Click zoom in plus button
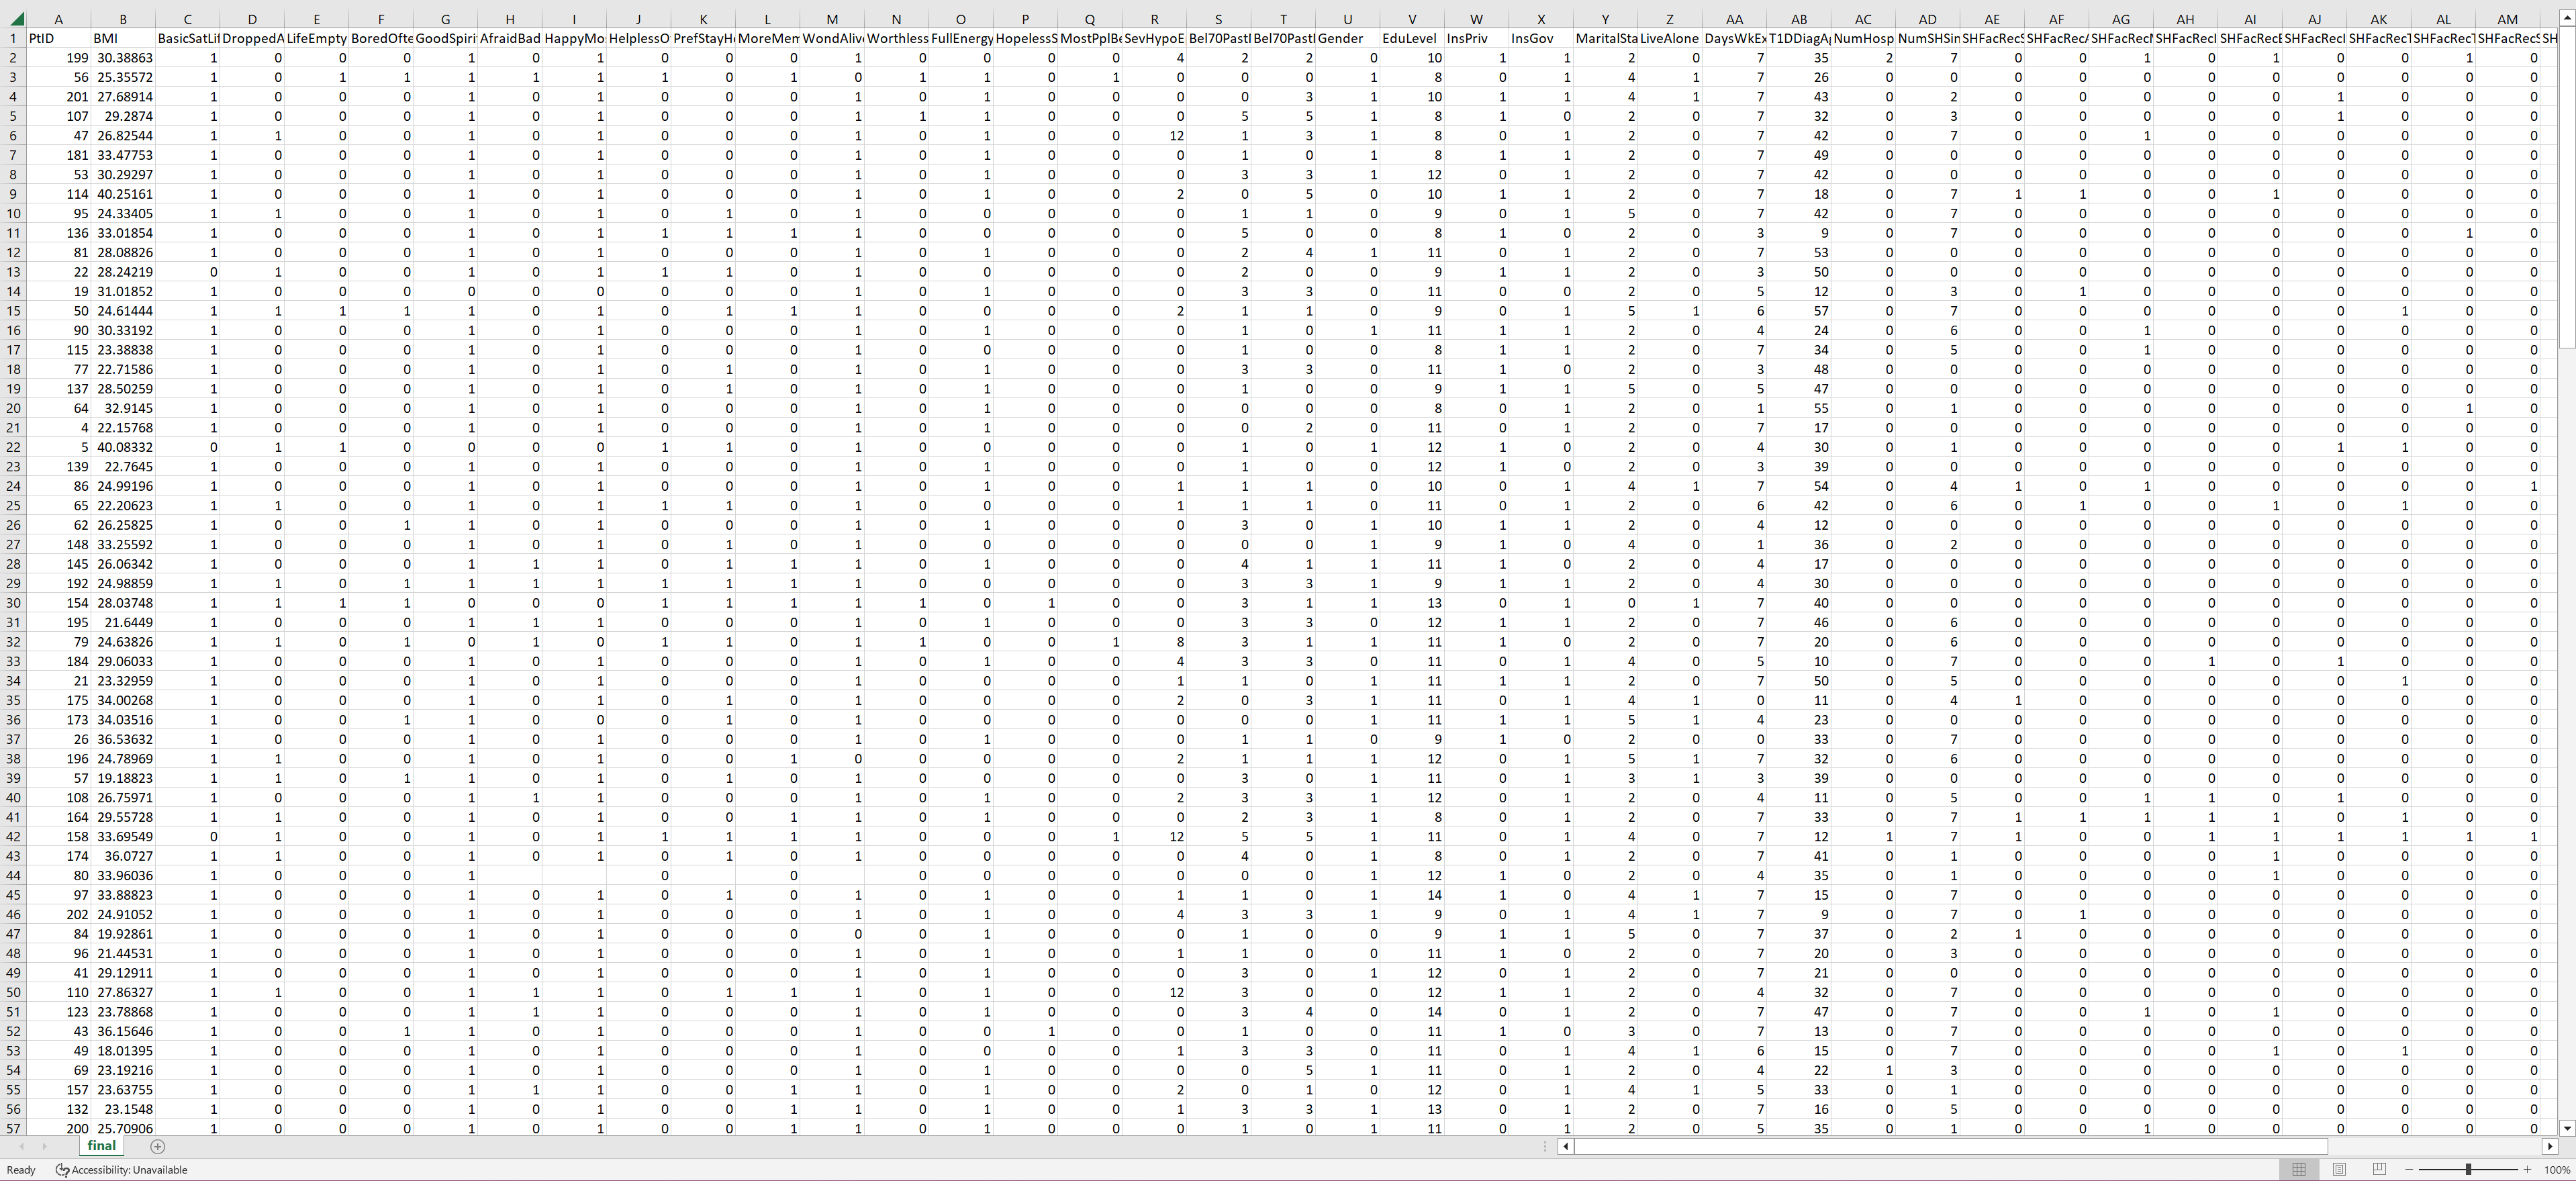The height and width of the screenshot is (1181, 2576). (x=2527, y=1169)
